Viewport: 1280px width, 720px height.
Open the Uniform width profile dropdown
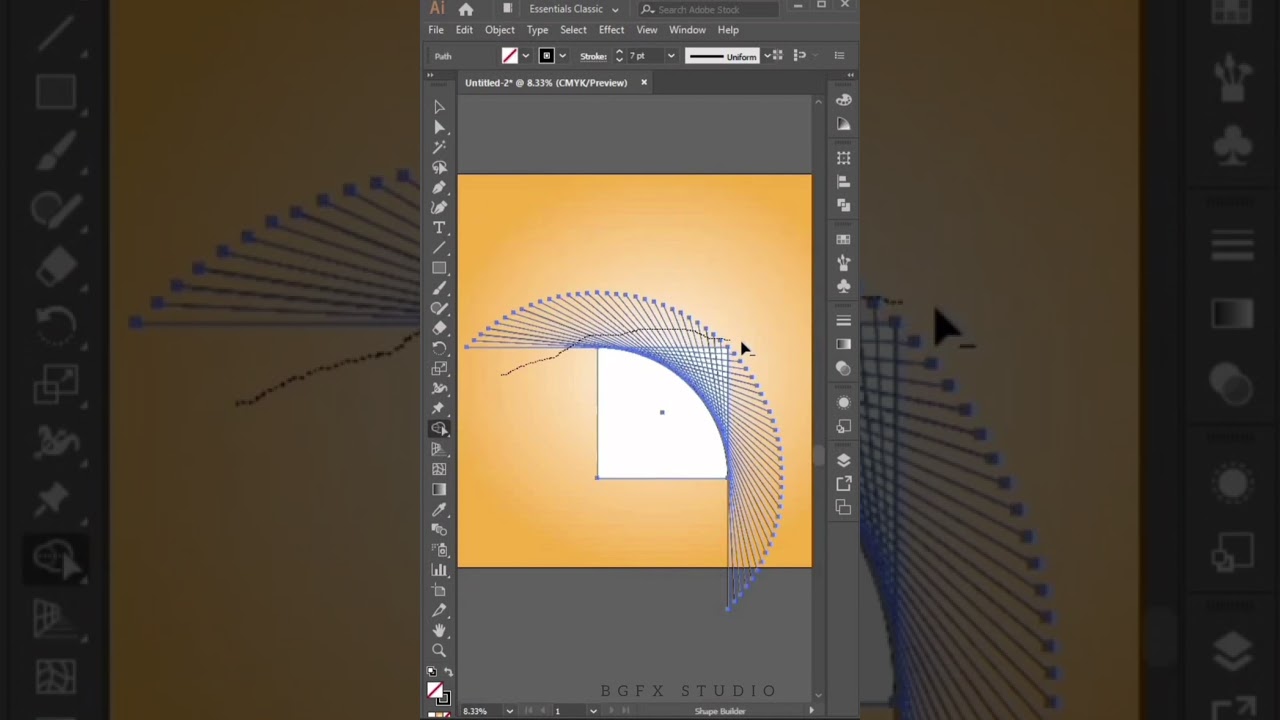click(x=767, y=56)
